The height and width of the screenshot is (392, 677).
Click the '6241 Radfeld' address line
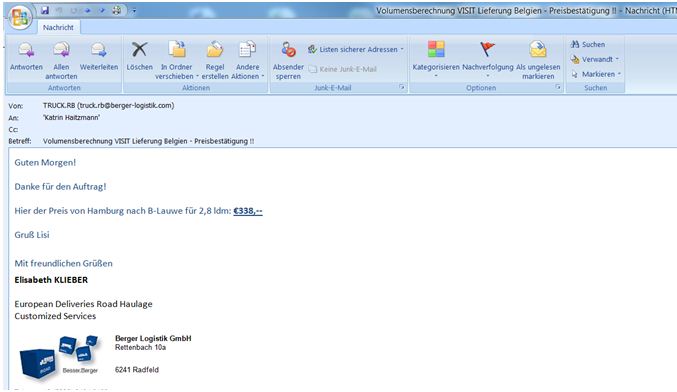coord(137,370)
